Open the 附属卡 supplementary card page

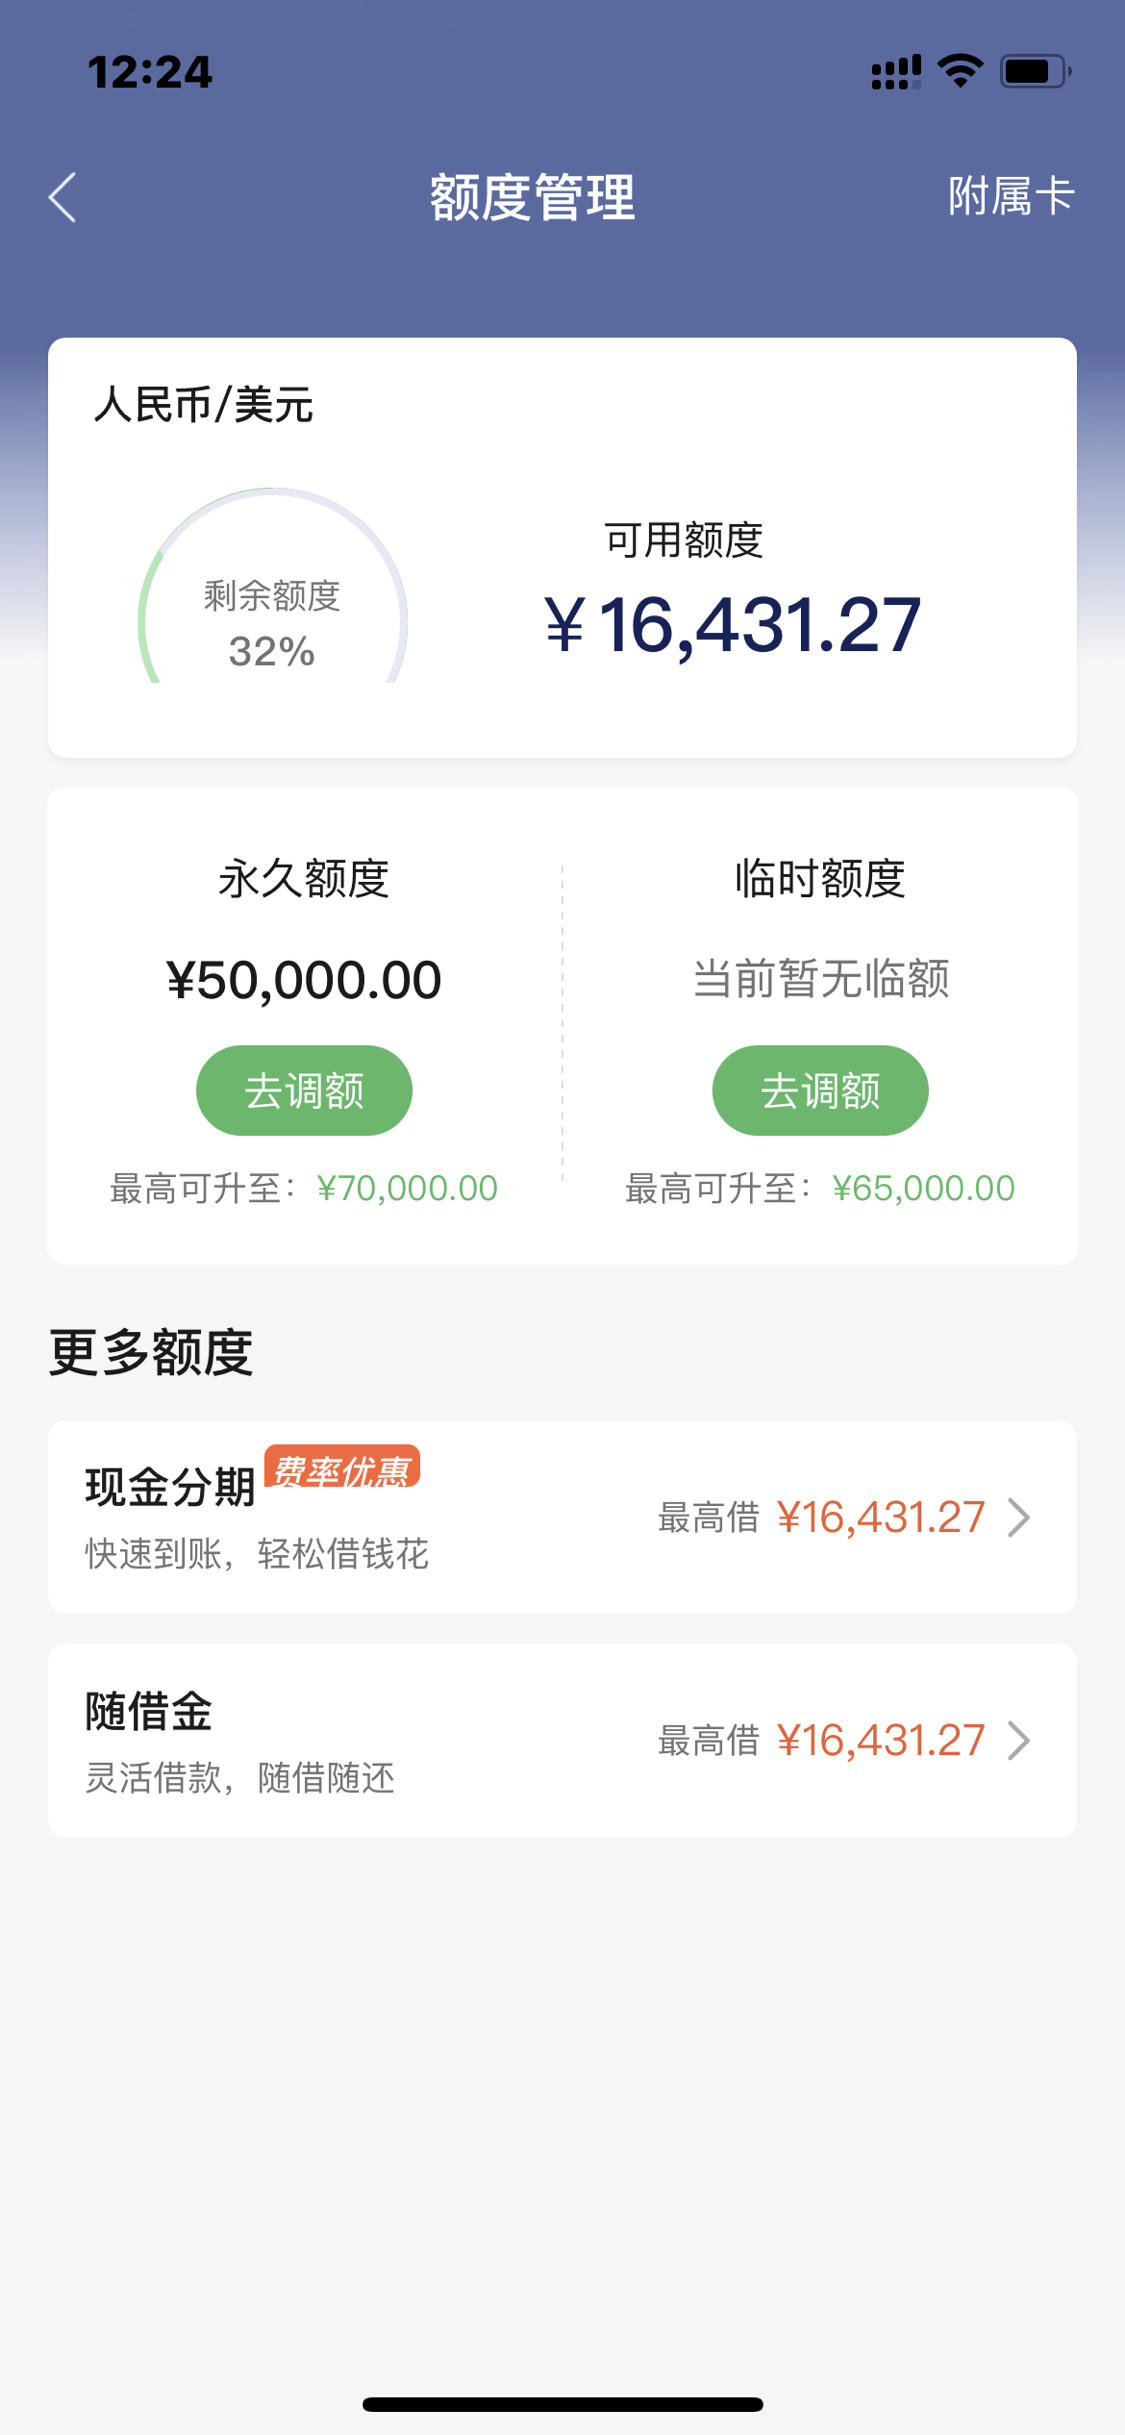1010,196
